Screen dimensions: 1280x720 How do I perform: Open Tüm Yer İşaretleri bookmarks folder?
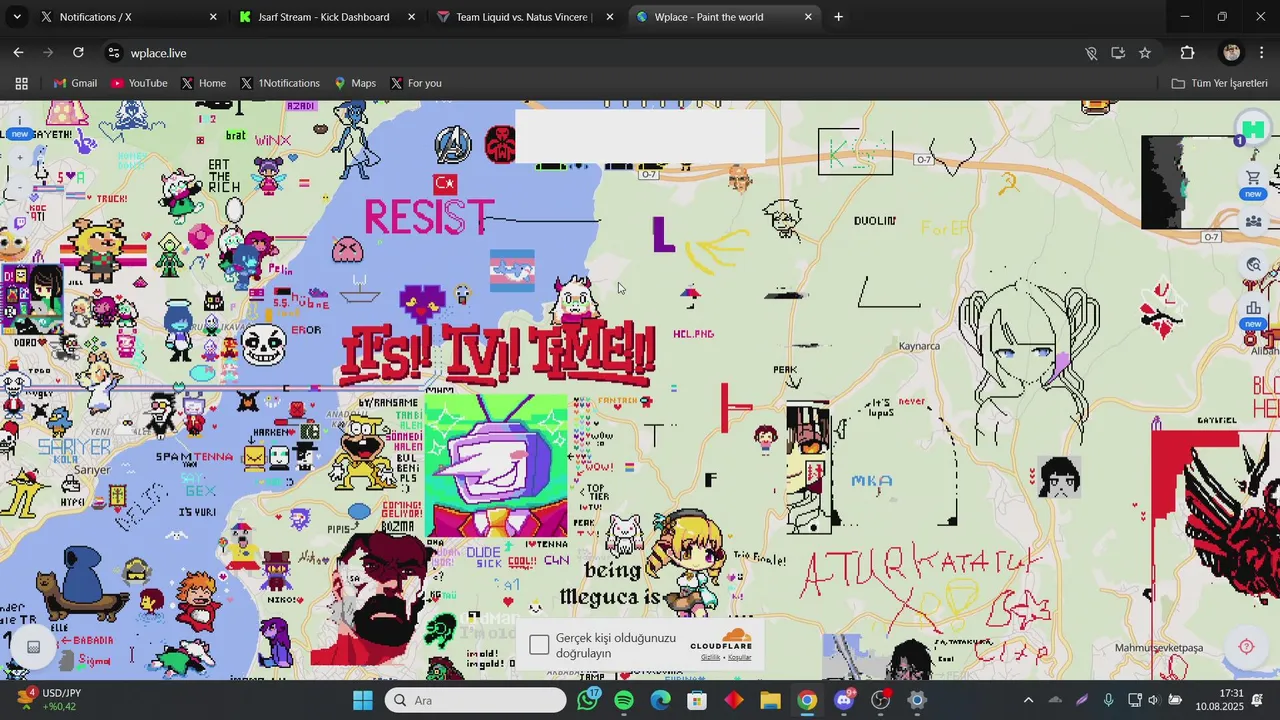[1219, 83]
